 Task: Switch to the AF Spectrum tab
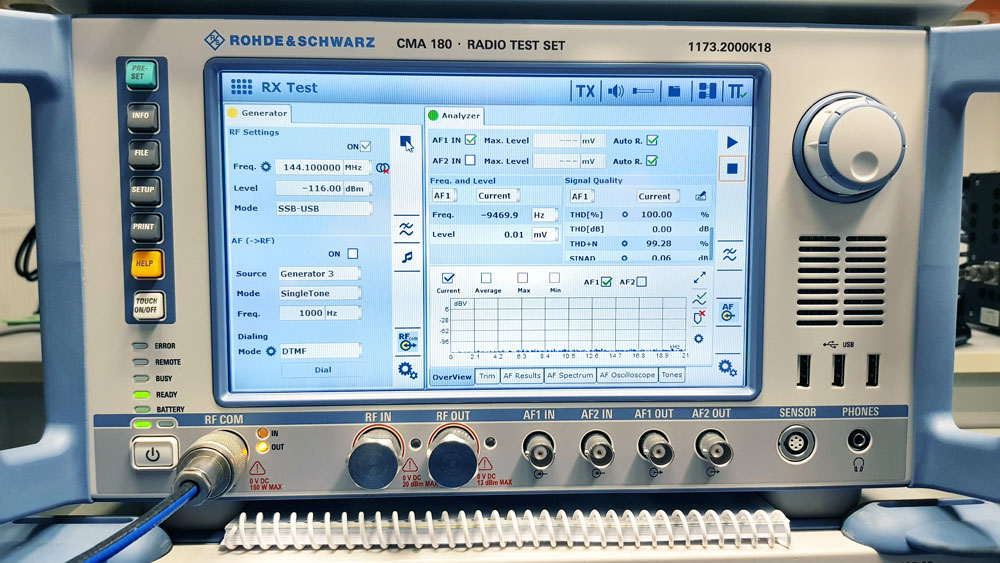[569, 376]
